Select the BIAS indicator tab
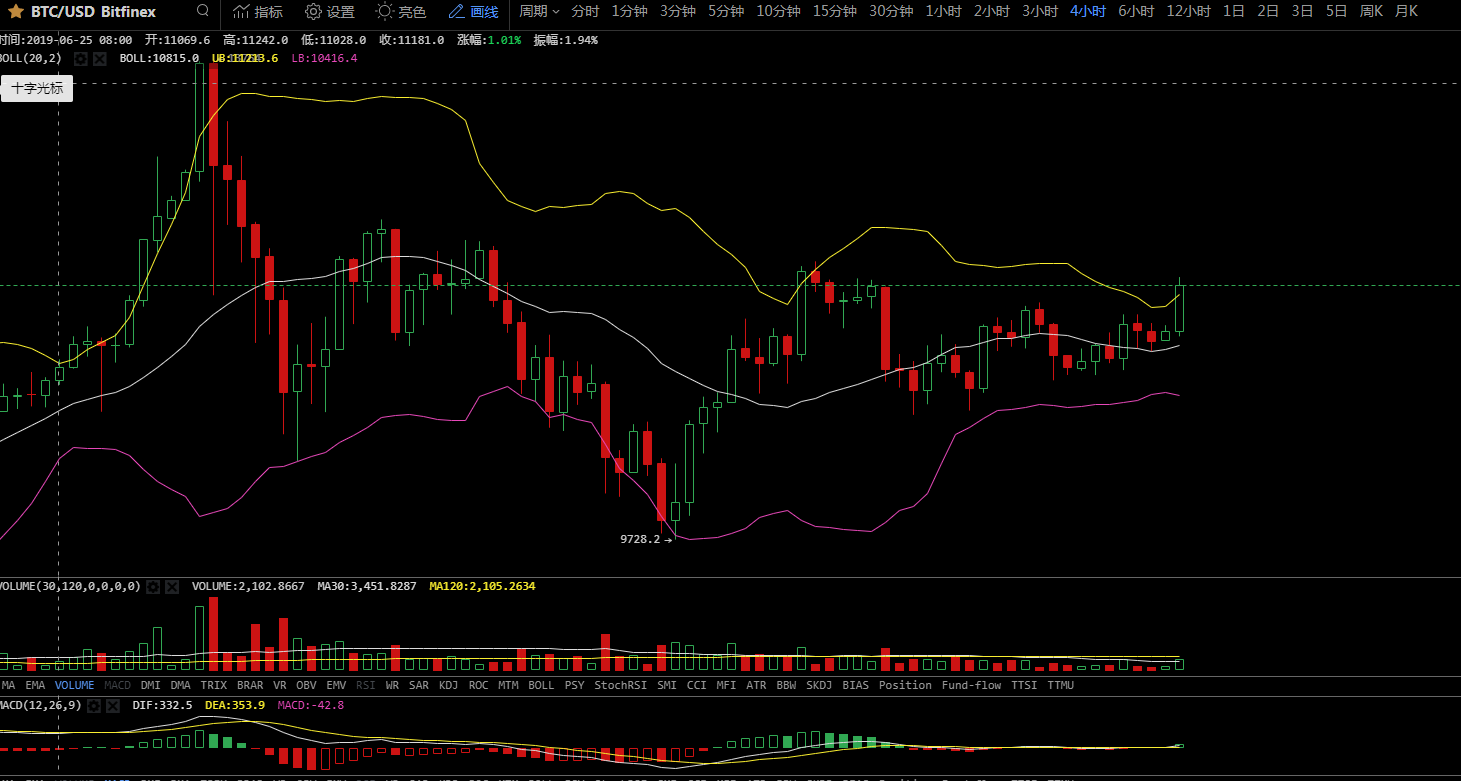This screenshot has width=1461, height=781. point(856,686)
